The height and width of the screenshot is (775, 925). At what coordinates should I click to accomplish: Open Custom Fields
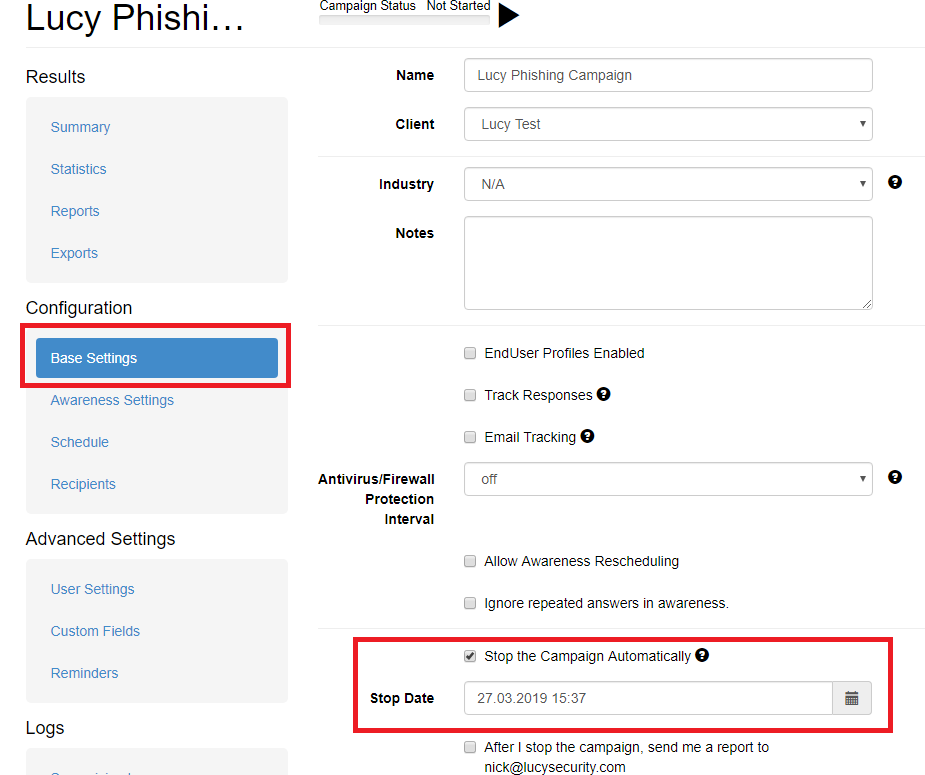coord(95,631)
